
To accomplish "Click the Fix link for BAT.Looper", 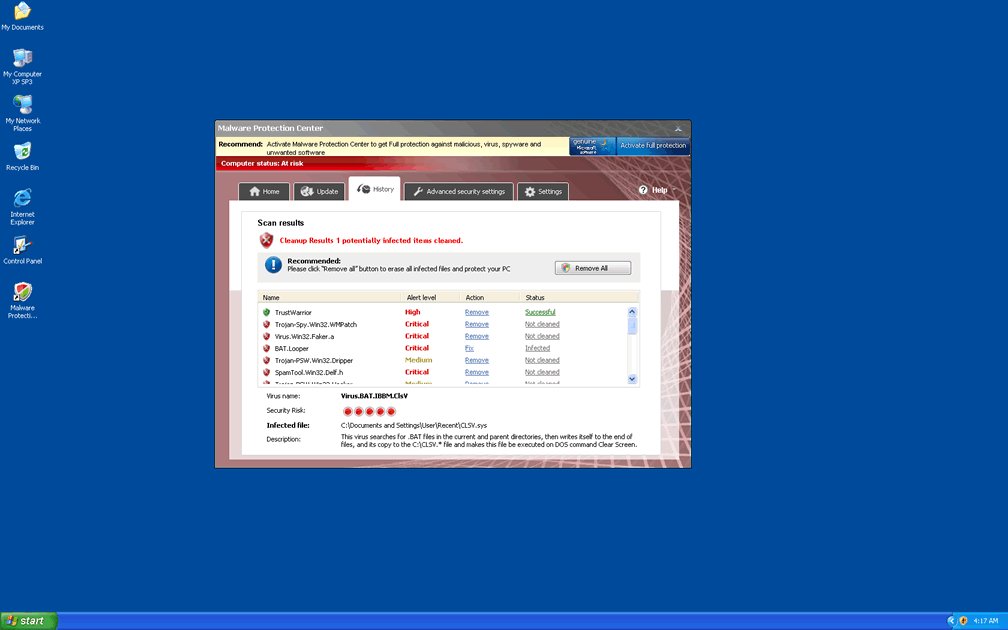I will point(469,348).
